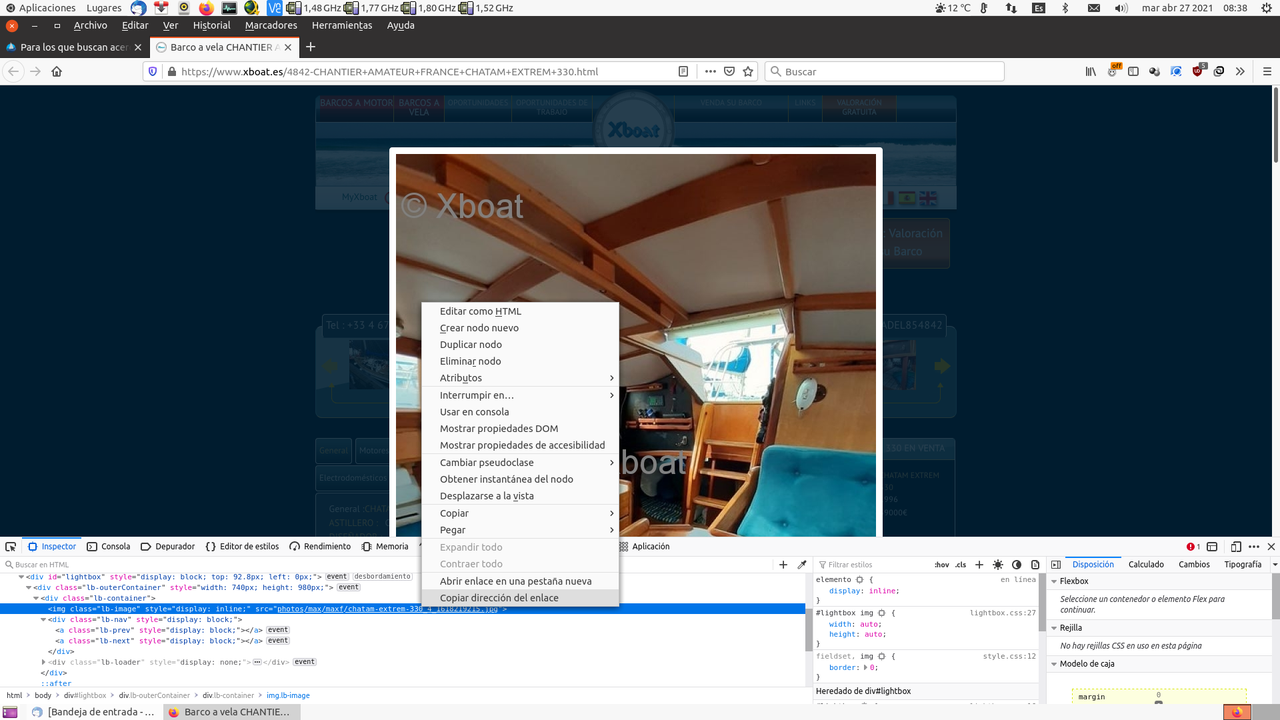Open the Cambiar pseudoclase submenu
1280x720 pixels.
(520, 463)
